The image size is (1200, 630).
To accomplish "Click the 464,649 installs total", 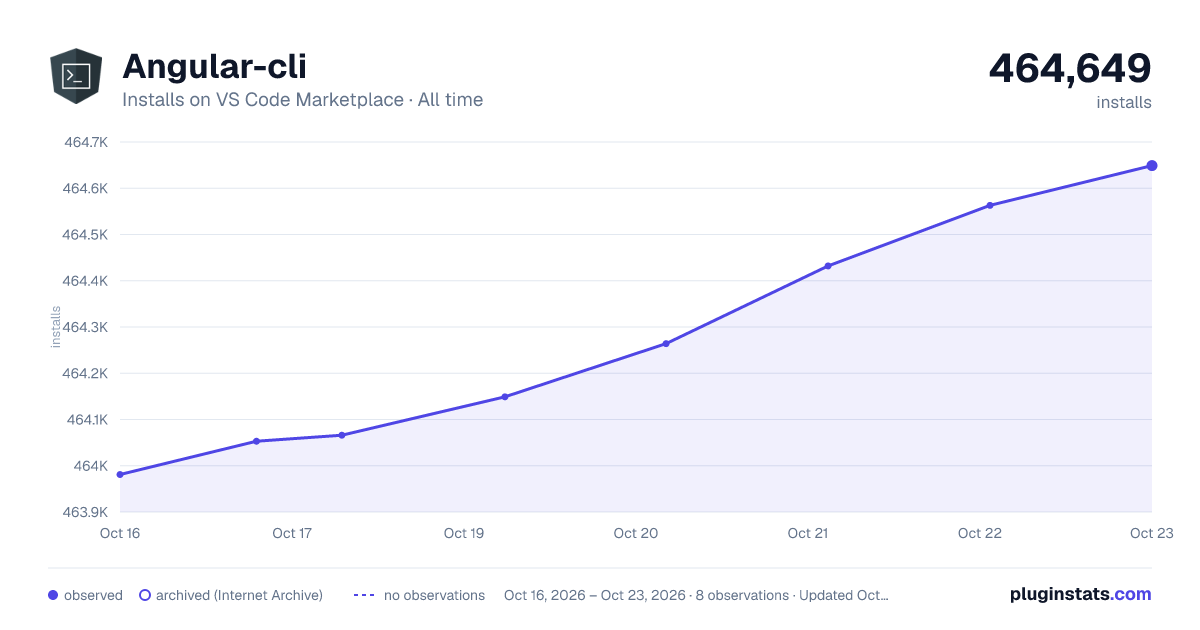I will click(x=1070, y=68).
